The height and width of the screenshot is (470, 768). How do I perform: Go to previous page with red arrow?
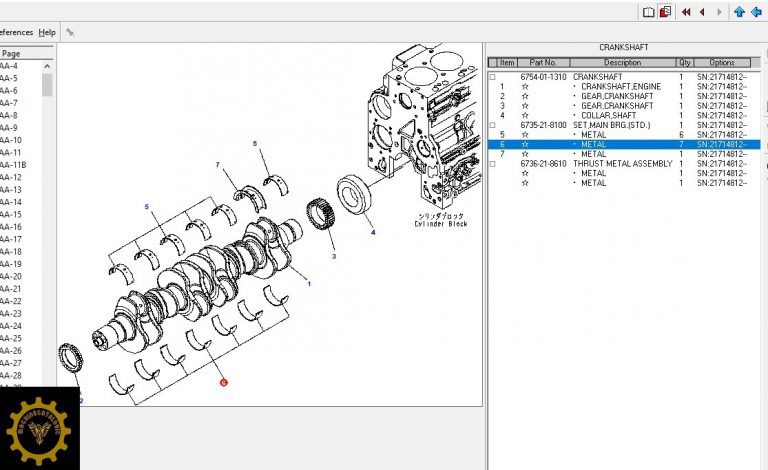pos(702,12)
